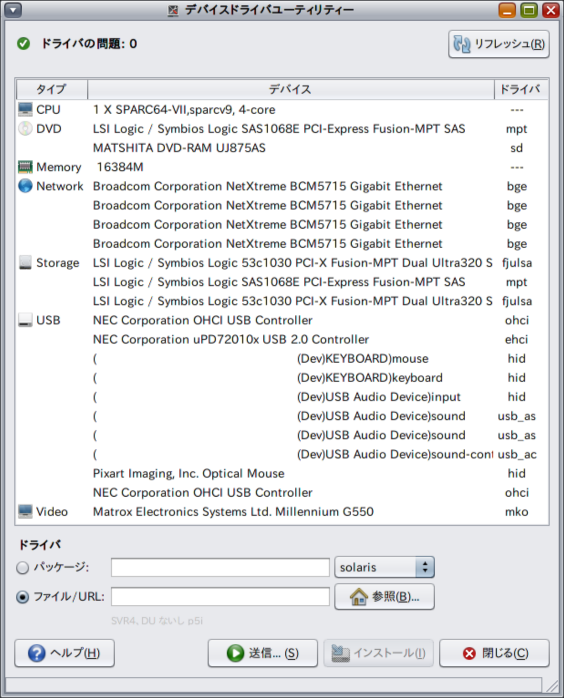Click the インストール(I) install button
This screenshot has height=698, width=564.
pos(378,653)
